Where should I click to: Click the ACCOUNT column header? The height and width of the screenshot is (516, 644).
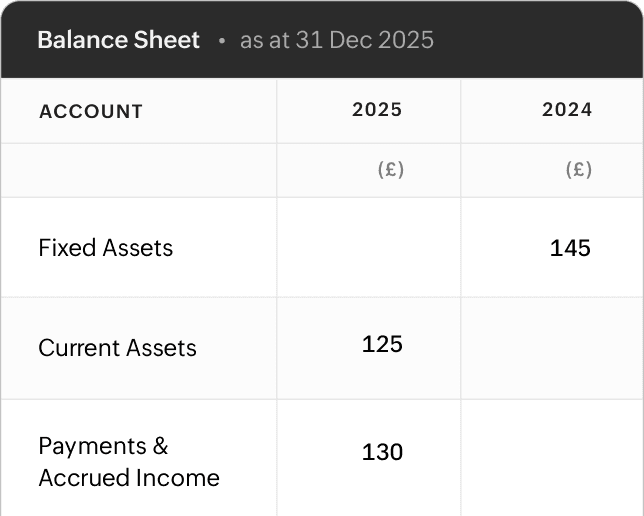click(91, 111)
